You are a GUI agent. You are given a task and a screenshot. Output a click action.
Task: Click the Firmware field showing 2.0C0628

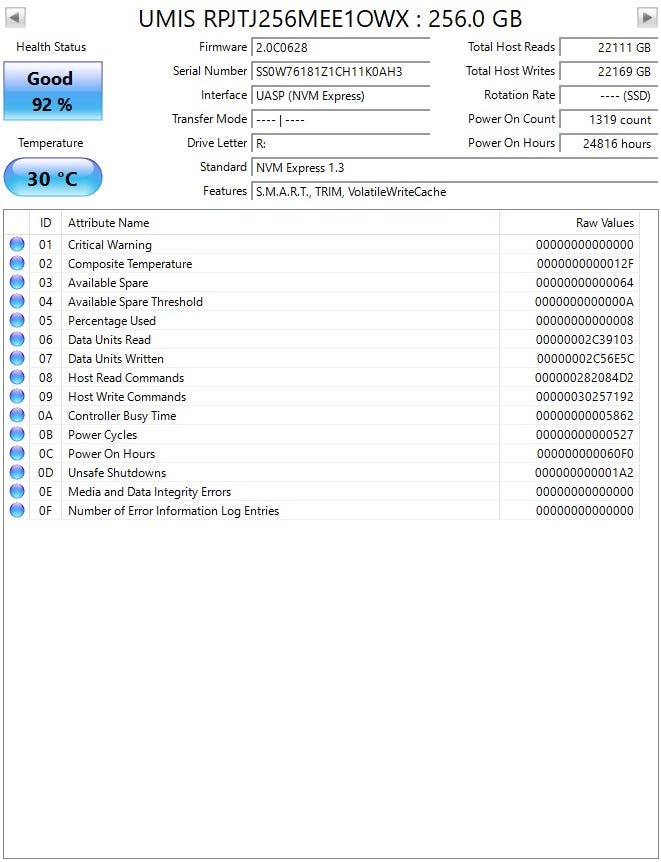(340, 48)
